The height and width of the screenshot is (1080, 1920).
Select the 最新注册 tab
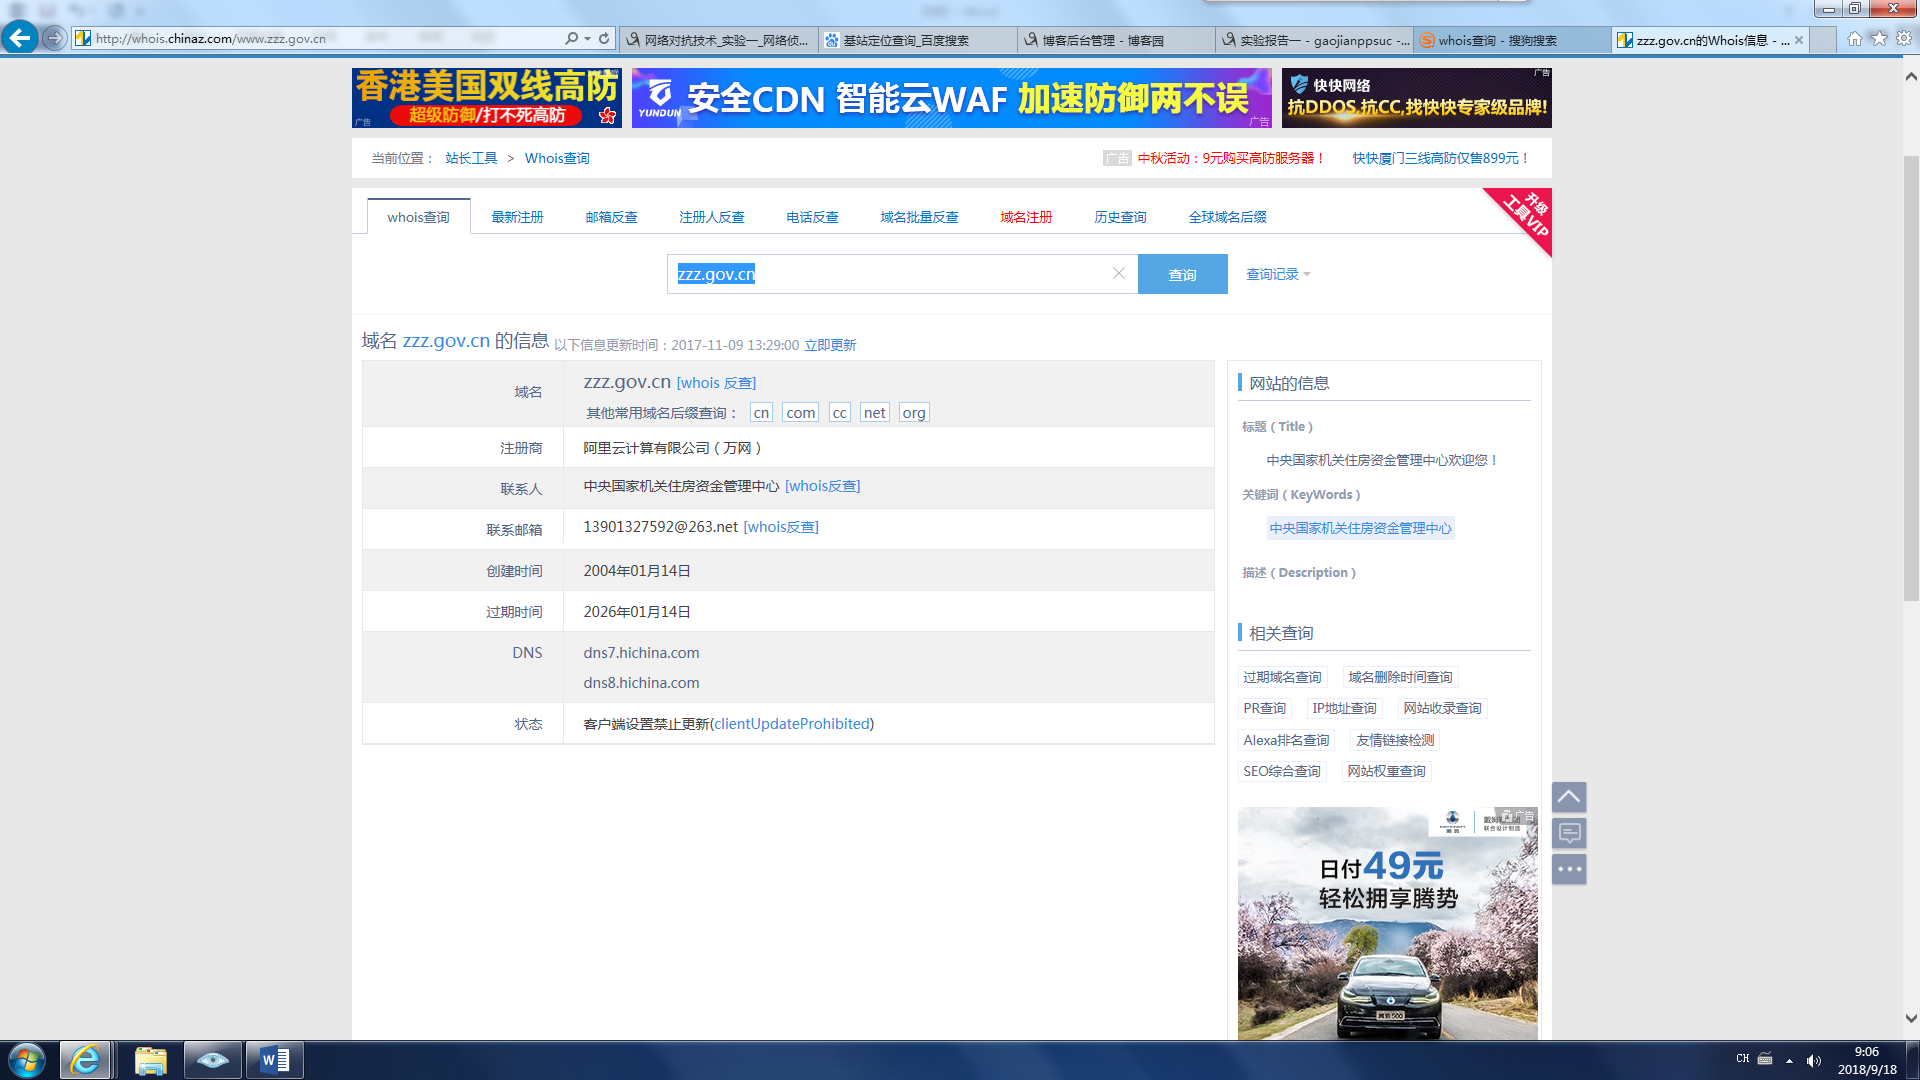point(517,217)
